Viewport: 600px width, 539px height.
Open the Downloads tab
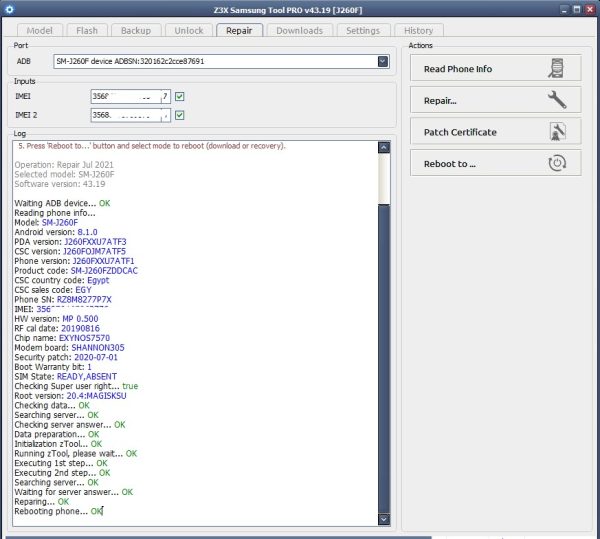click(299, 30)
